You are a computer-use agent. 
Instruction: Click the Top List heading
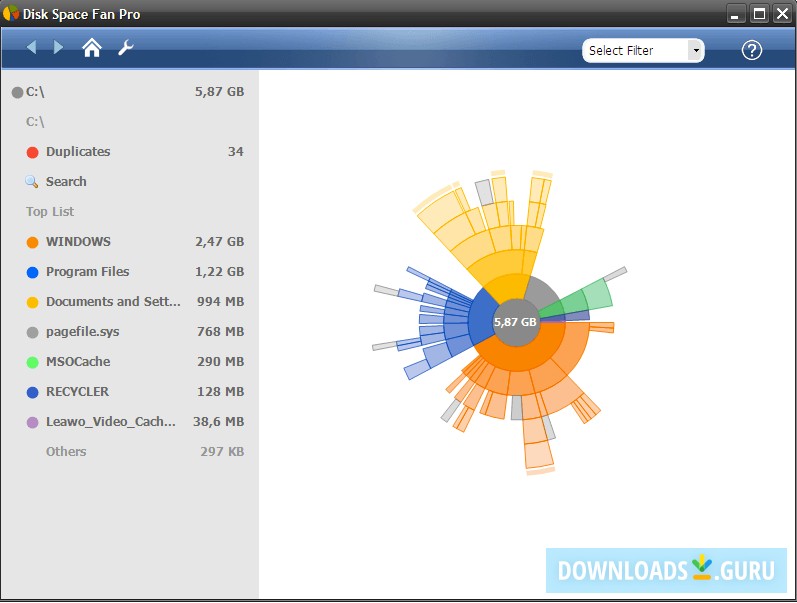[x=50, y=212]
